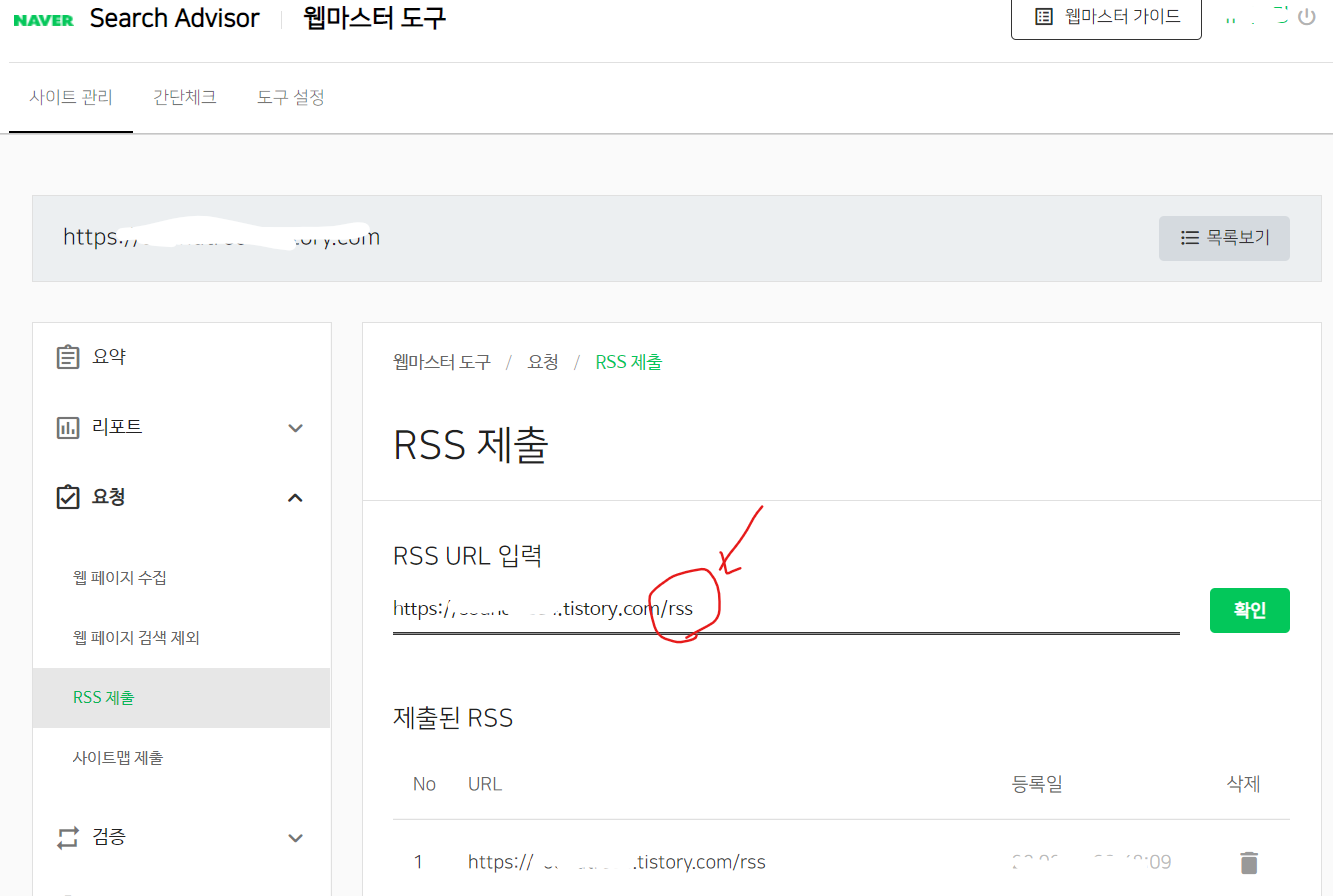This screenshot has height=896, width=1333.
Task: Click the 리포트 chart icon
Action: coord(68,428)
